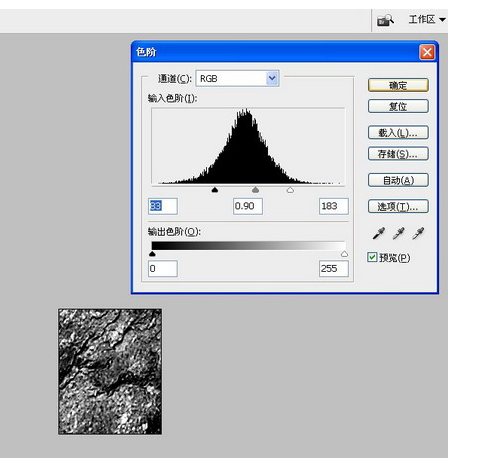Click the black input shadow slider handle
This screenshot has width=478, height=469.
click(215, 190)
